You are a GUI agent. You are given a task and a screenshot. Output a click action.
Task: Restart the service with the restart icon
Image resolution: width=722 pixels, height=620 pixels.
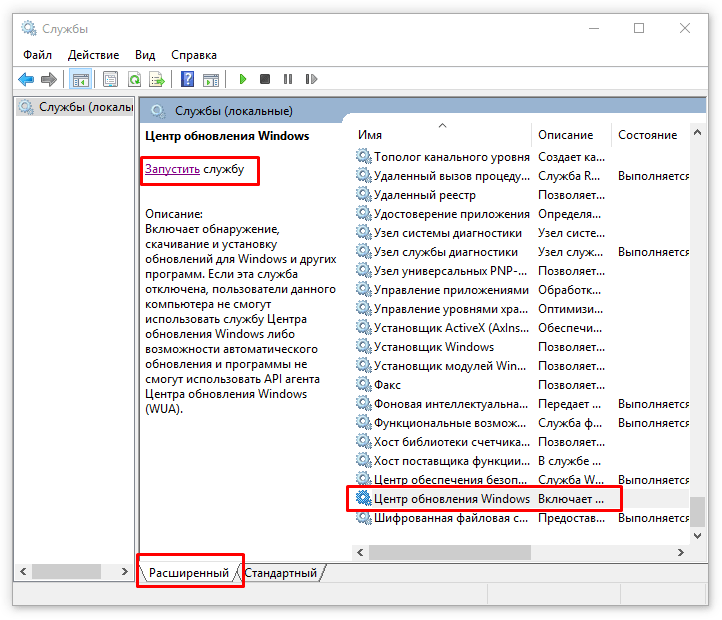pyautogui.click(x=311, y=79)
